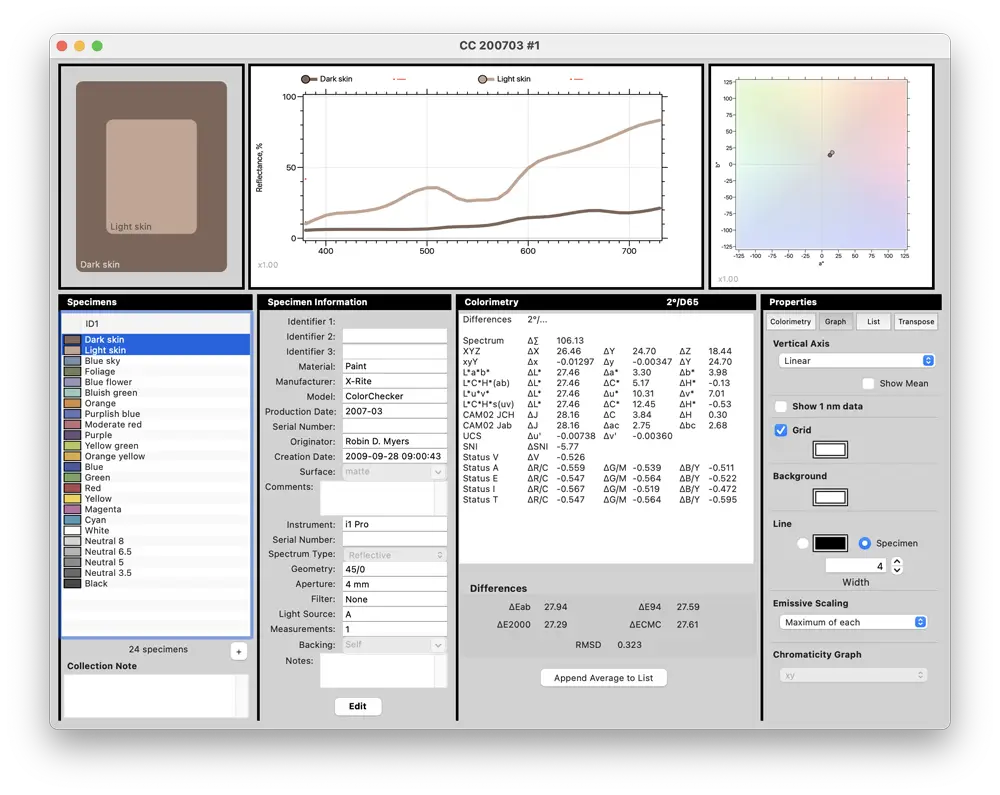This screenshot has height=795, width=1000.
Task: Switch to the Colorimetry tab in Properties
Action: coord(791,322)
